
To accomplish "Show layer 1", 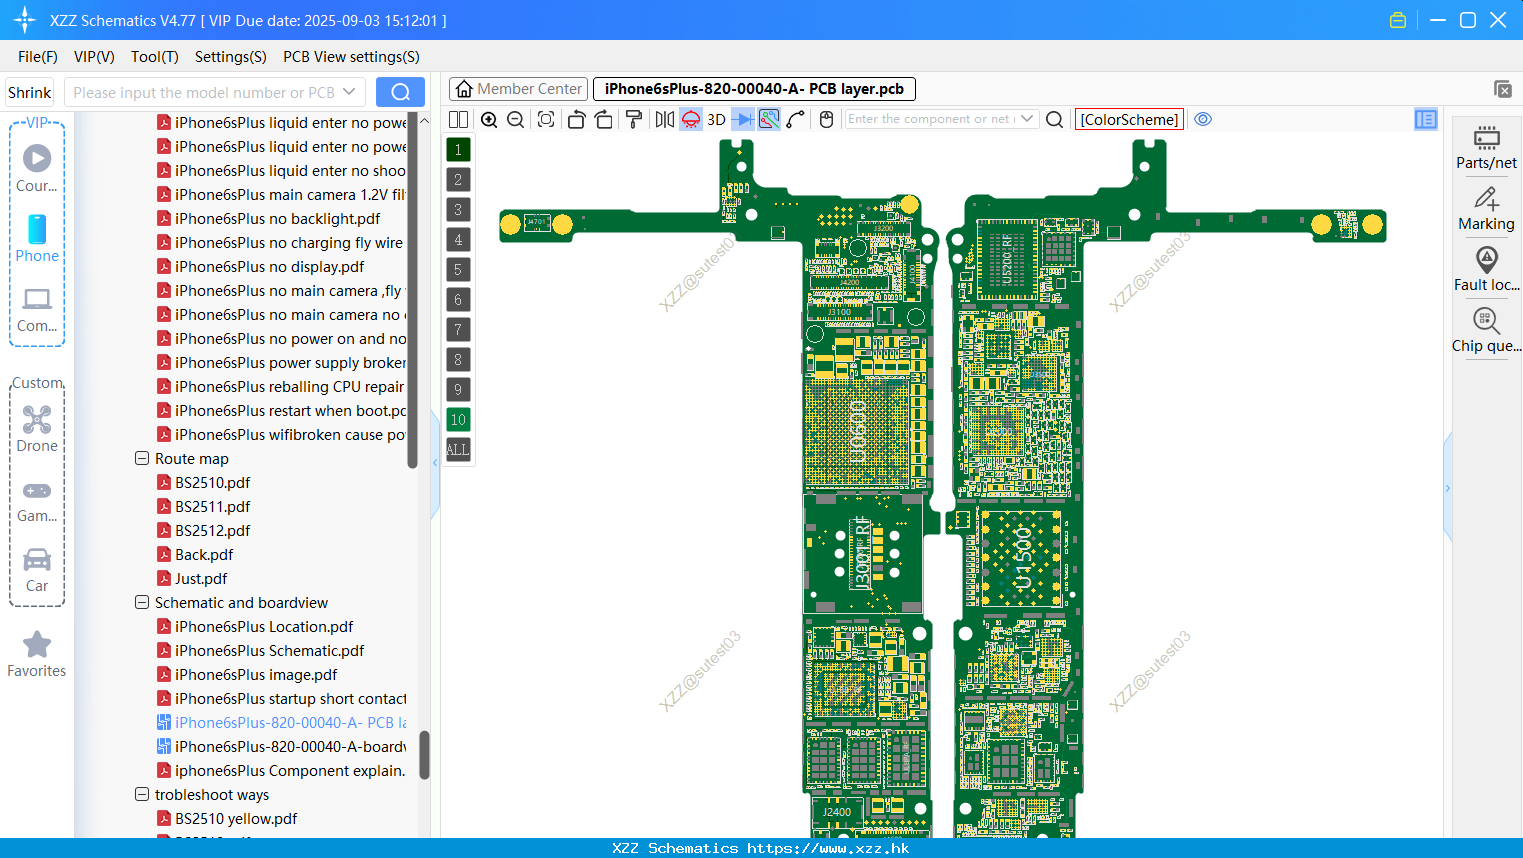I will [x=458, y=150].
